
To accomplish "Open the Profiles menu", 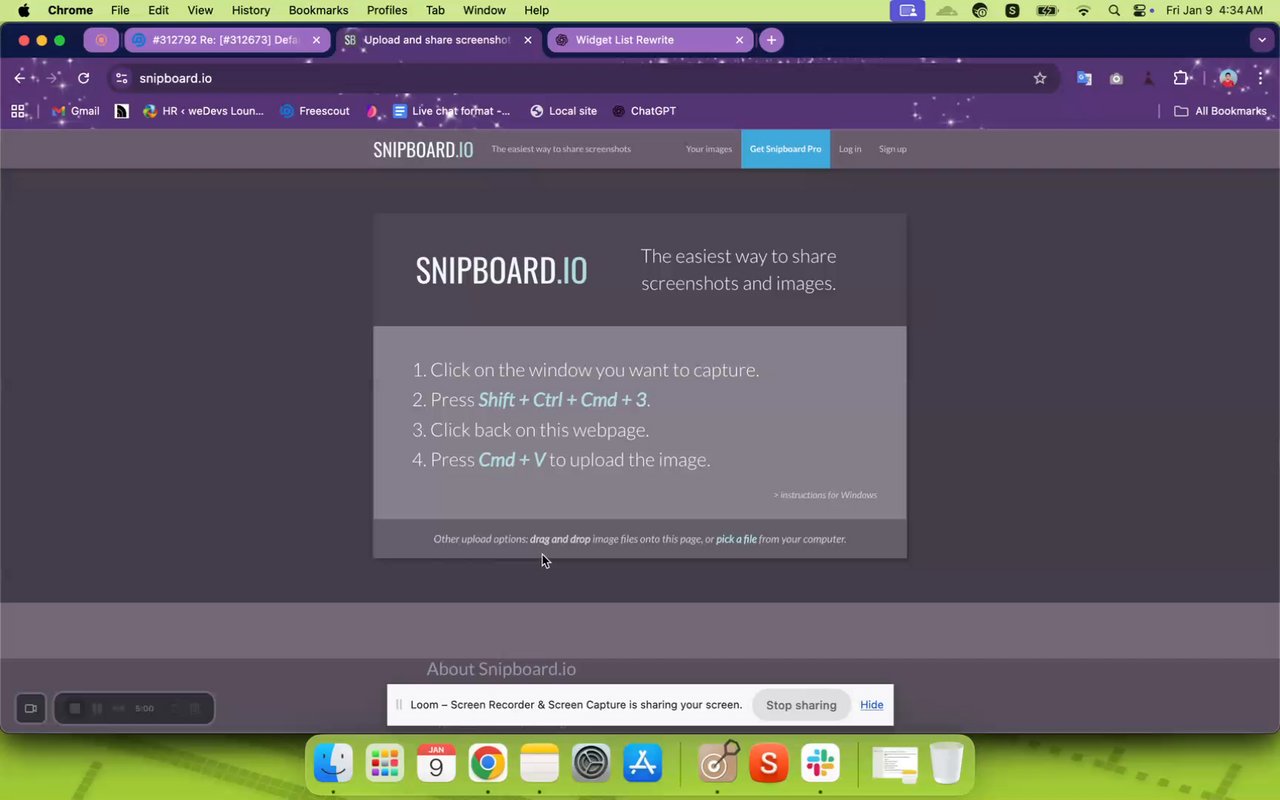I will coord(387,10).
